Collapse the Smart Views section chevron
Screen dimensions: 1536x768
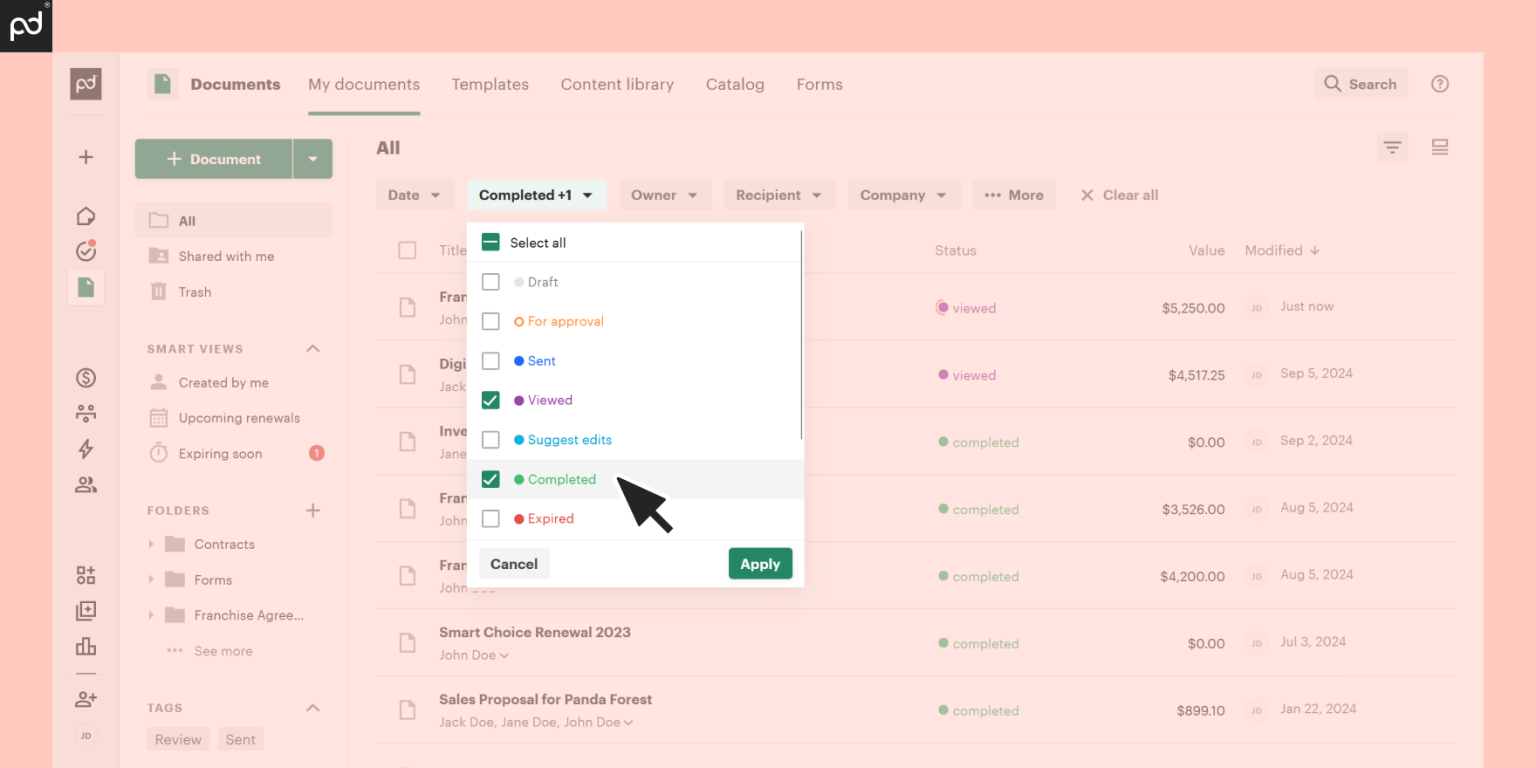click(313, 349)
